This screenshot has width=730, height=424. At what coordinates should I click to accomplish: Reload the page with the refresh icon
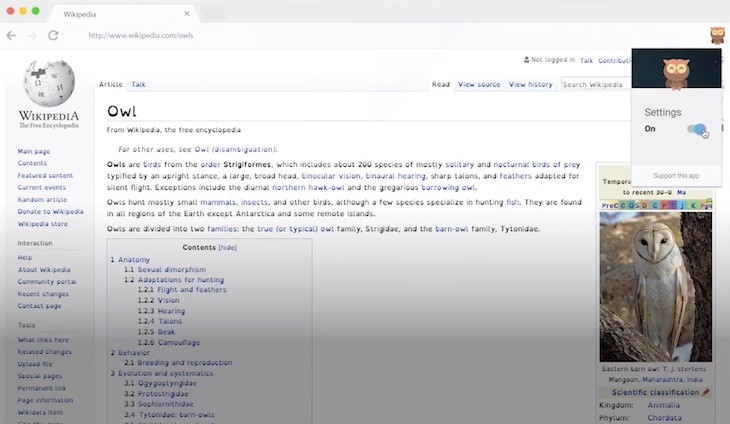pos(53,35)
